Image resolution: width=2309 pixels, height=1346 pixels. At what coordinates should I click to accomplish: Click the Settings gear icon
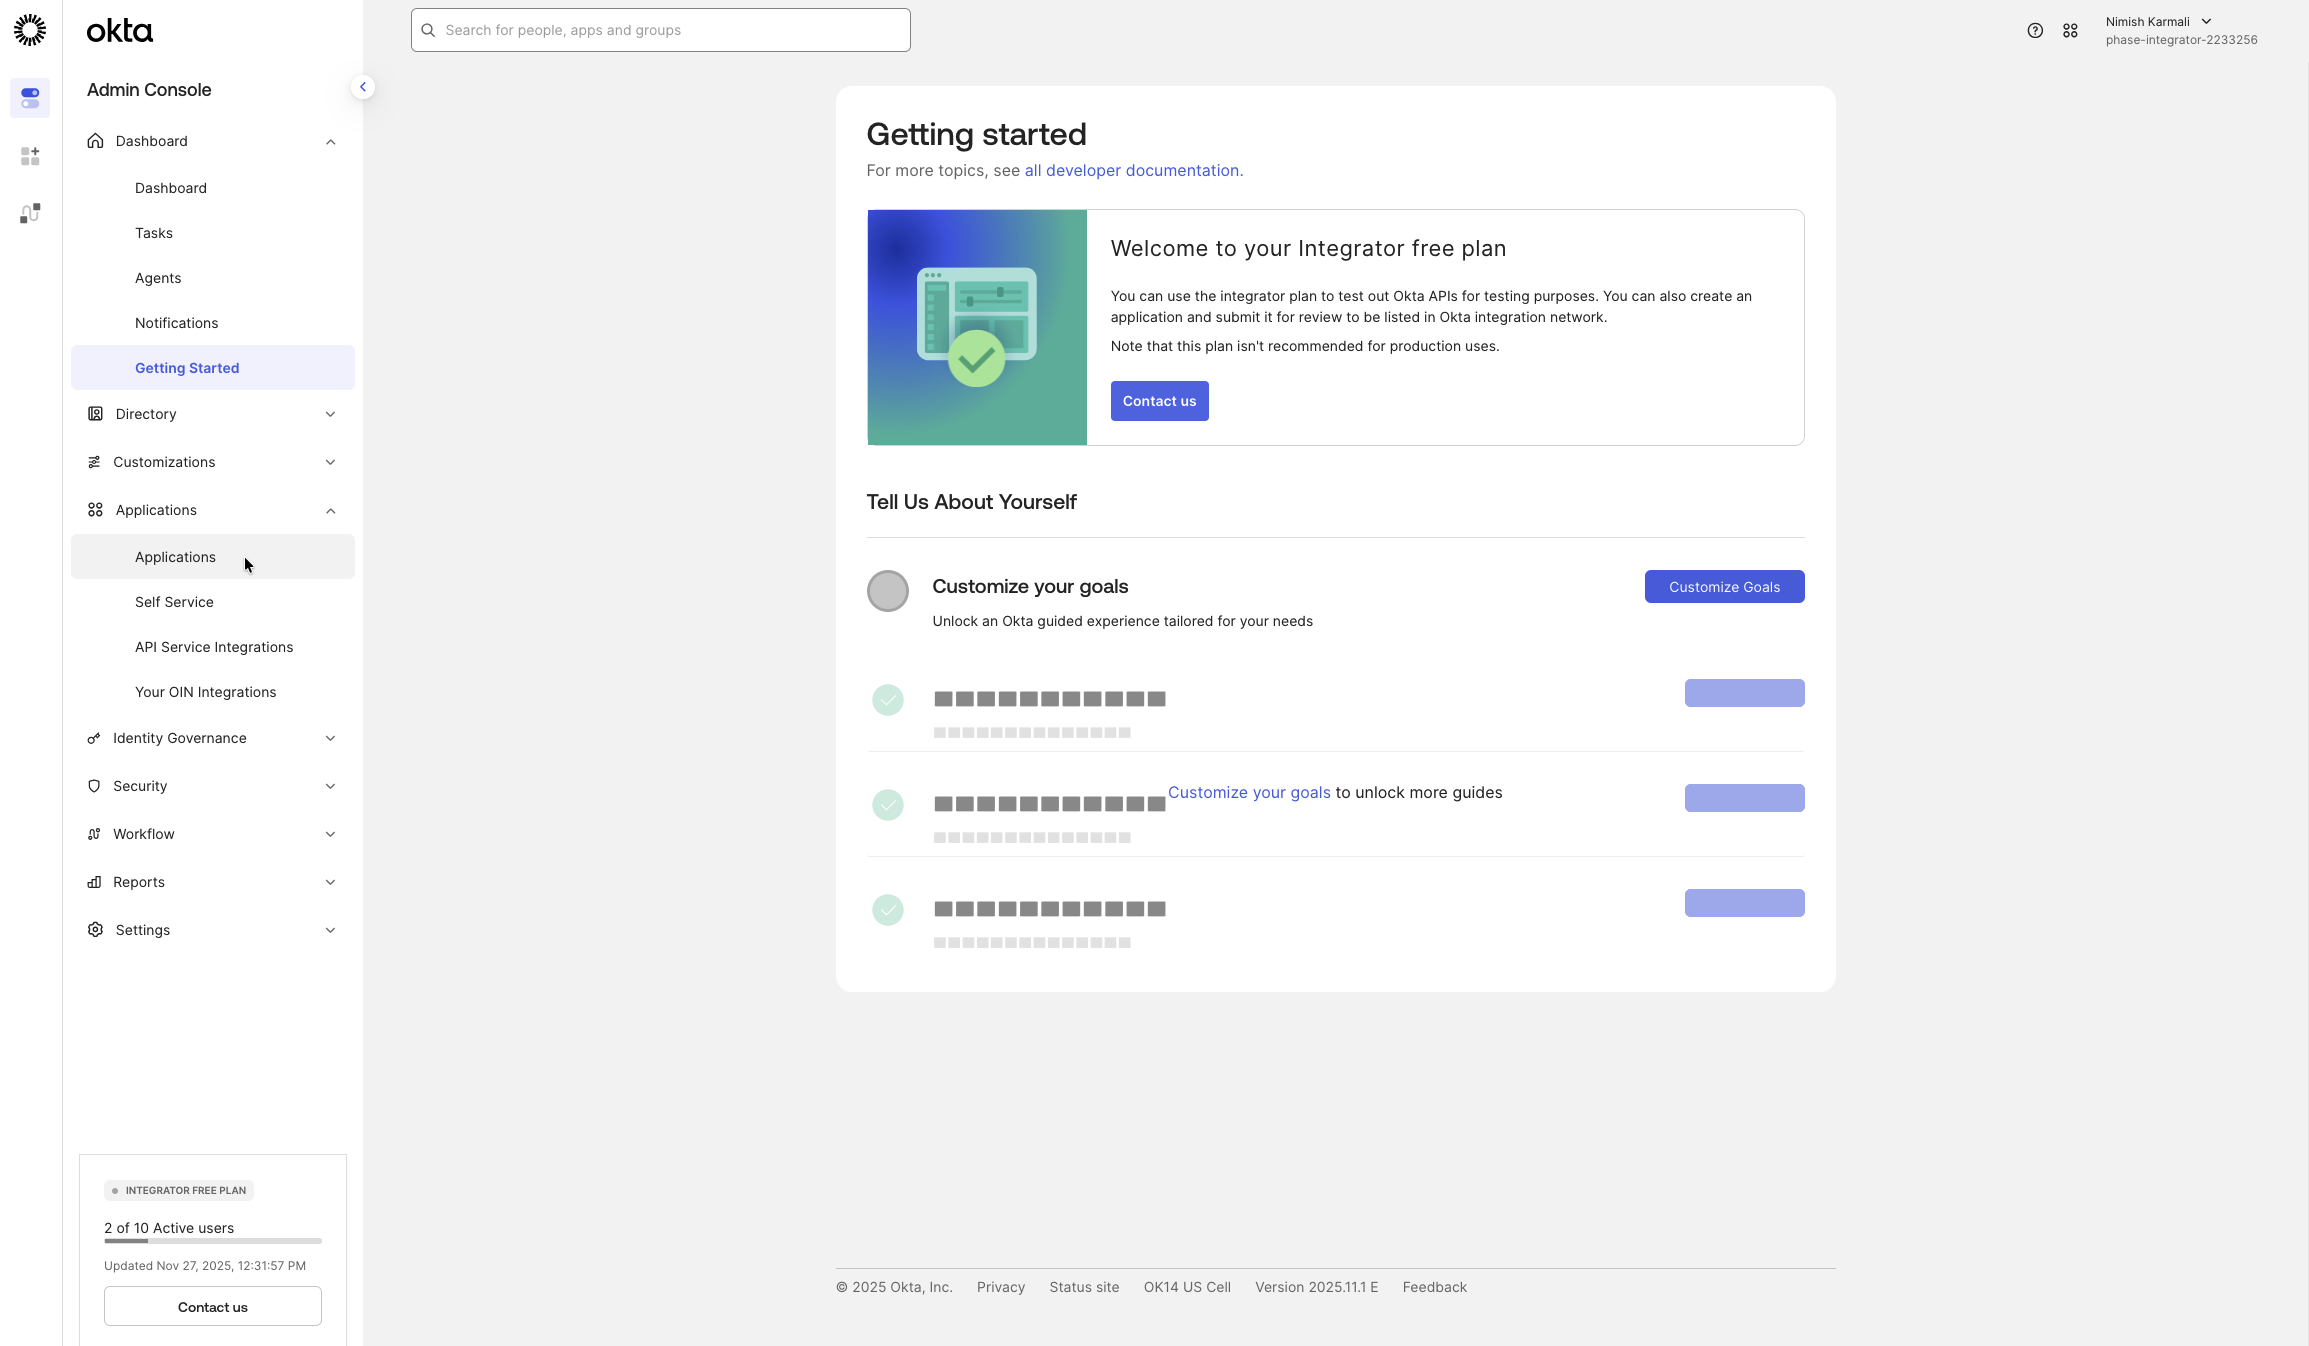pos(95,930)
